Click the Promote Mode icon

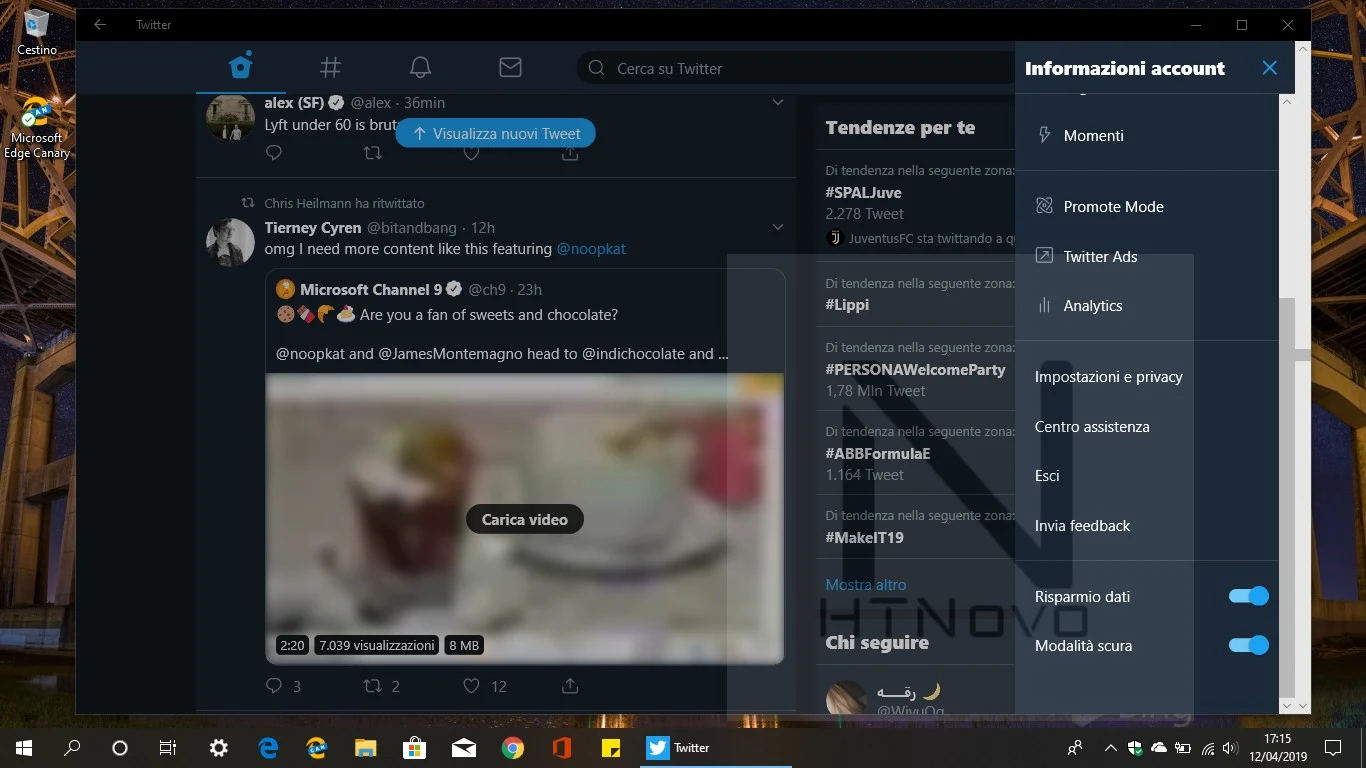(x=1044, y=206)
